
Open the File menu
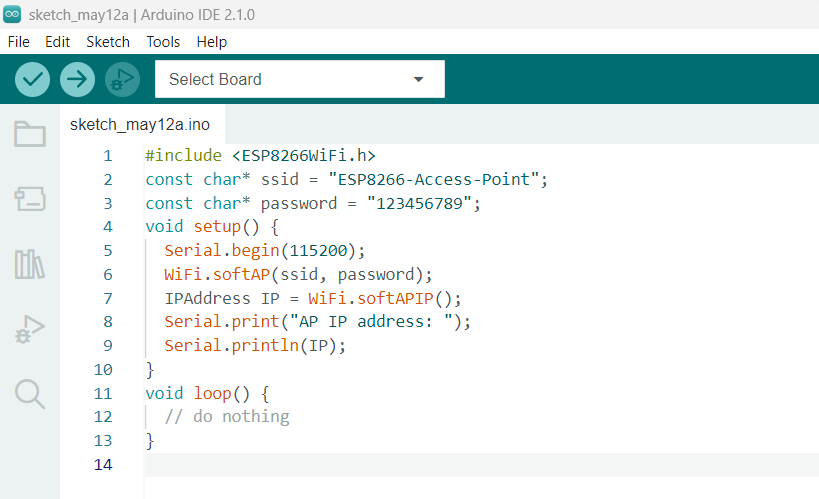[18, 42]
